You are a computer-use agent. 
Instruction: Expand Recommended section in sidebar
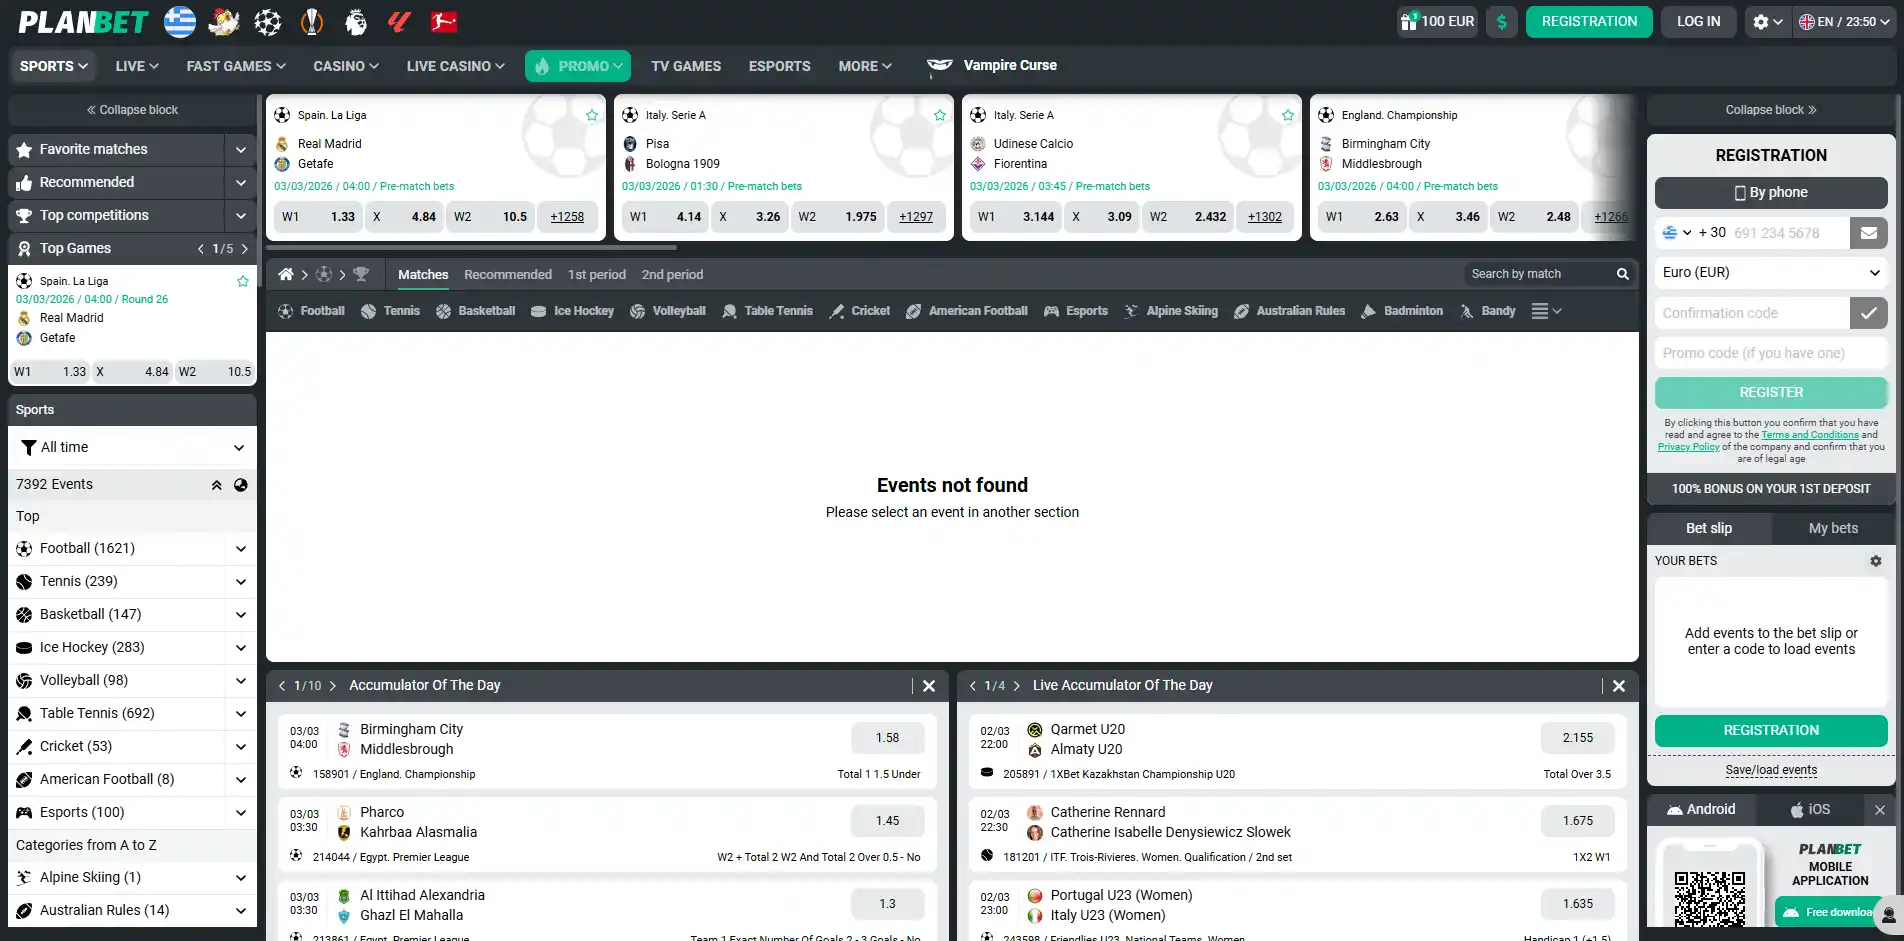[241, 183]
